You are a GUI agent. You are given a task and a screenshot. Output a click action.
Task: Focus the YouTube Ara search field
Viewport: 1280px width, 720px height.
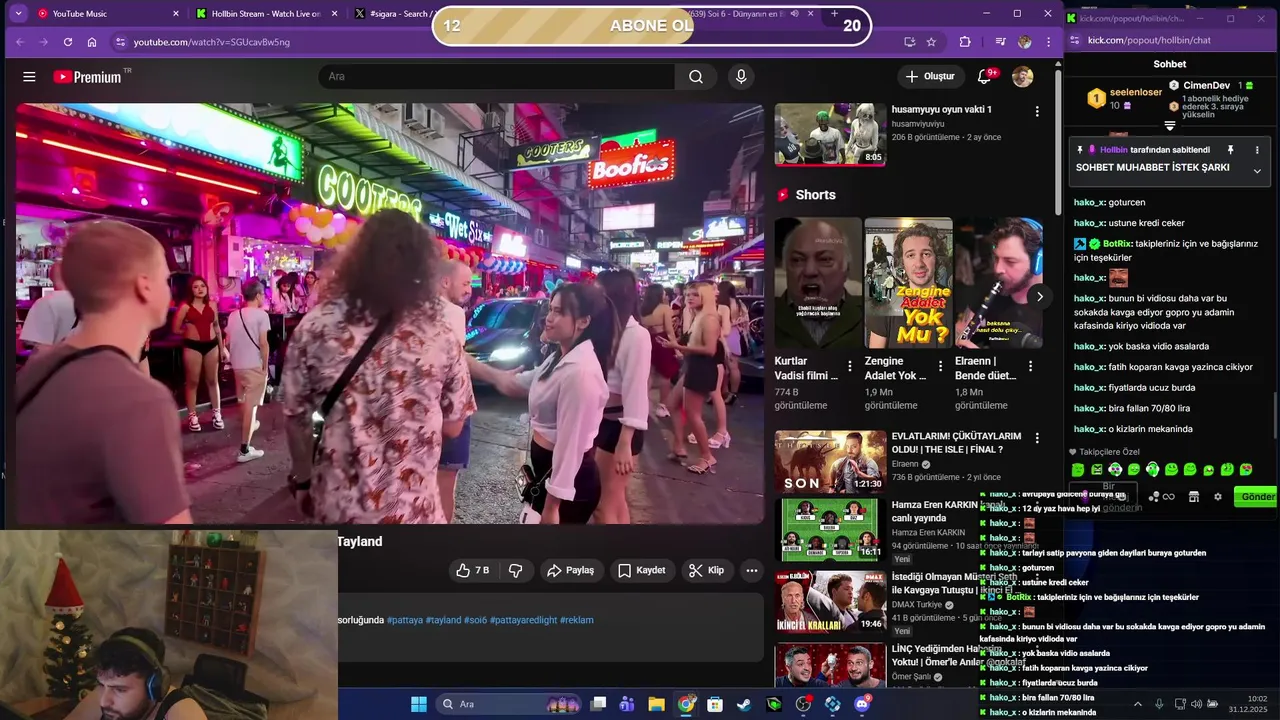click(x=497, y=77)
